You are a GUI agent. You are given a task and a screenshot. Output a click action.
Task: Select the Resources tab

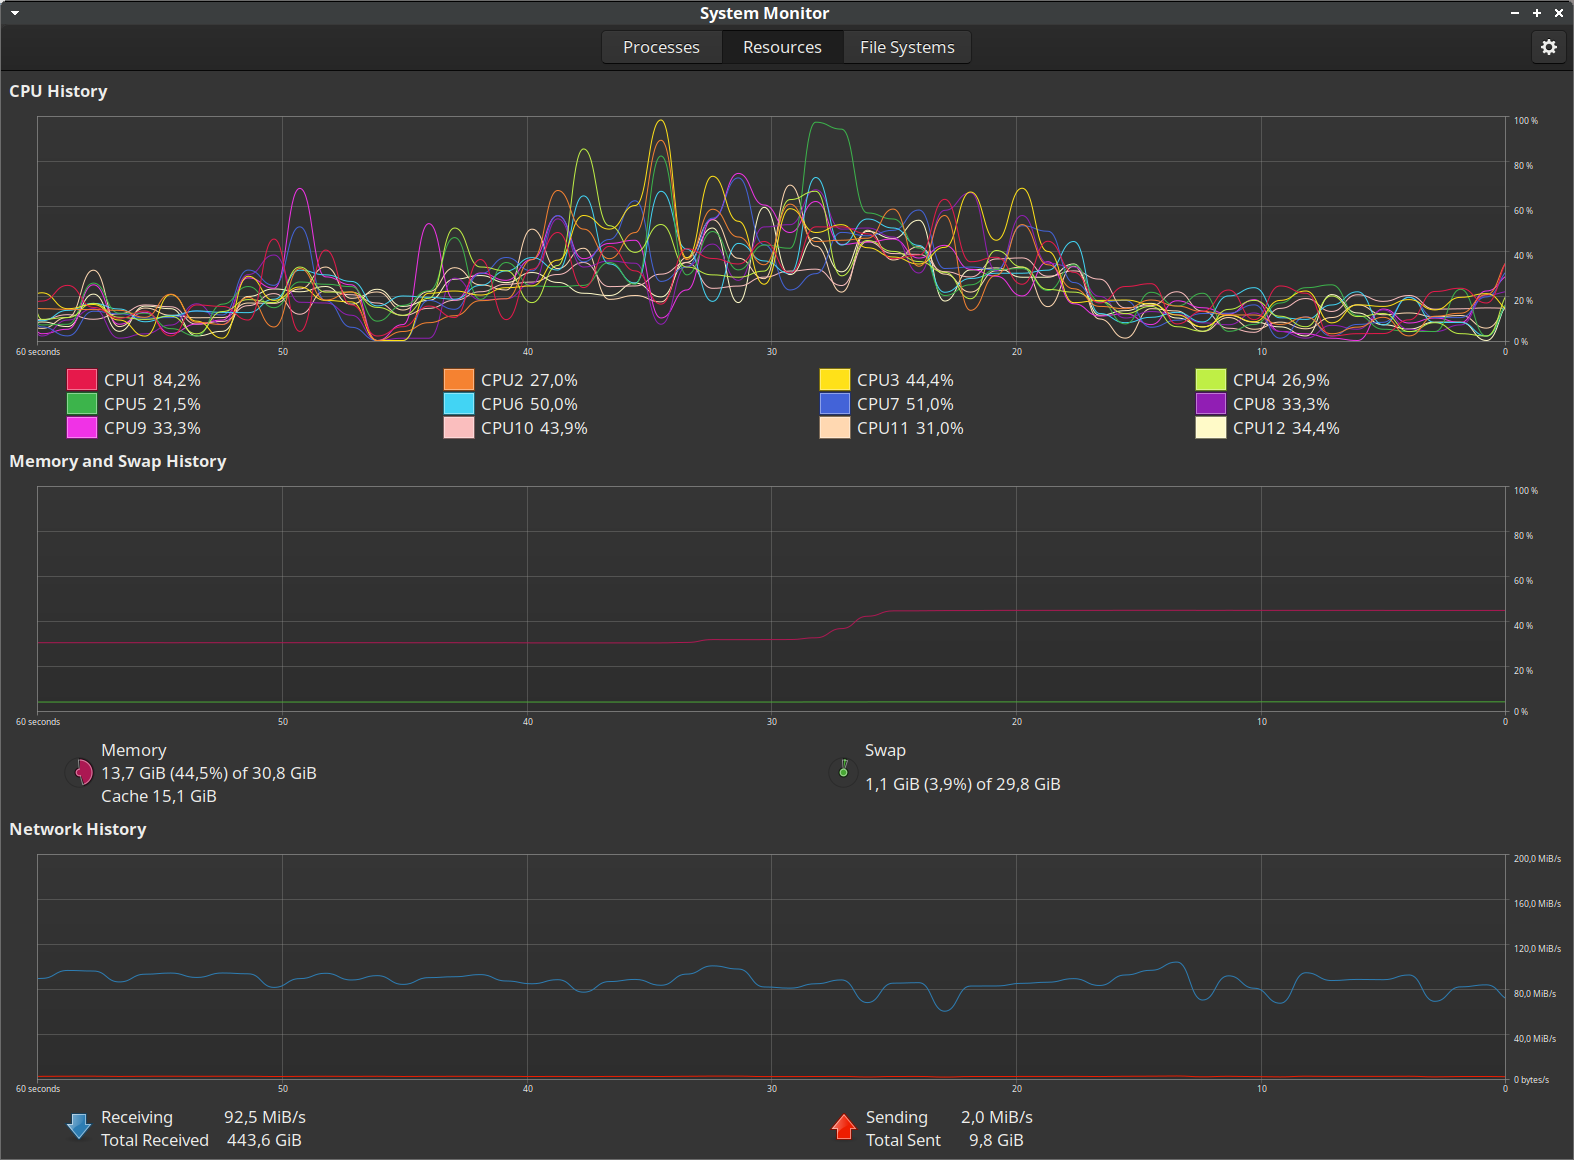click(x=782, y=47)
